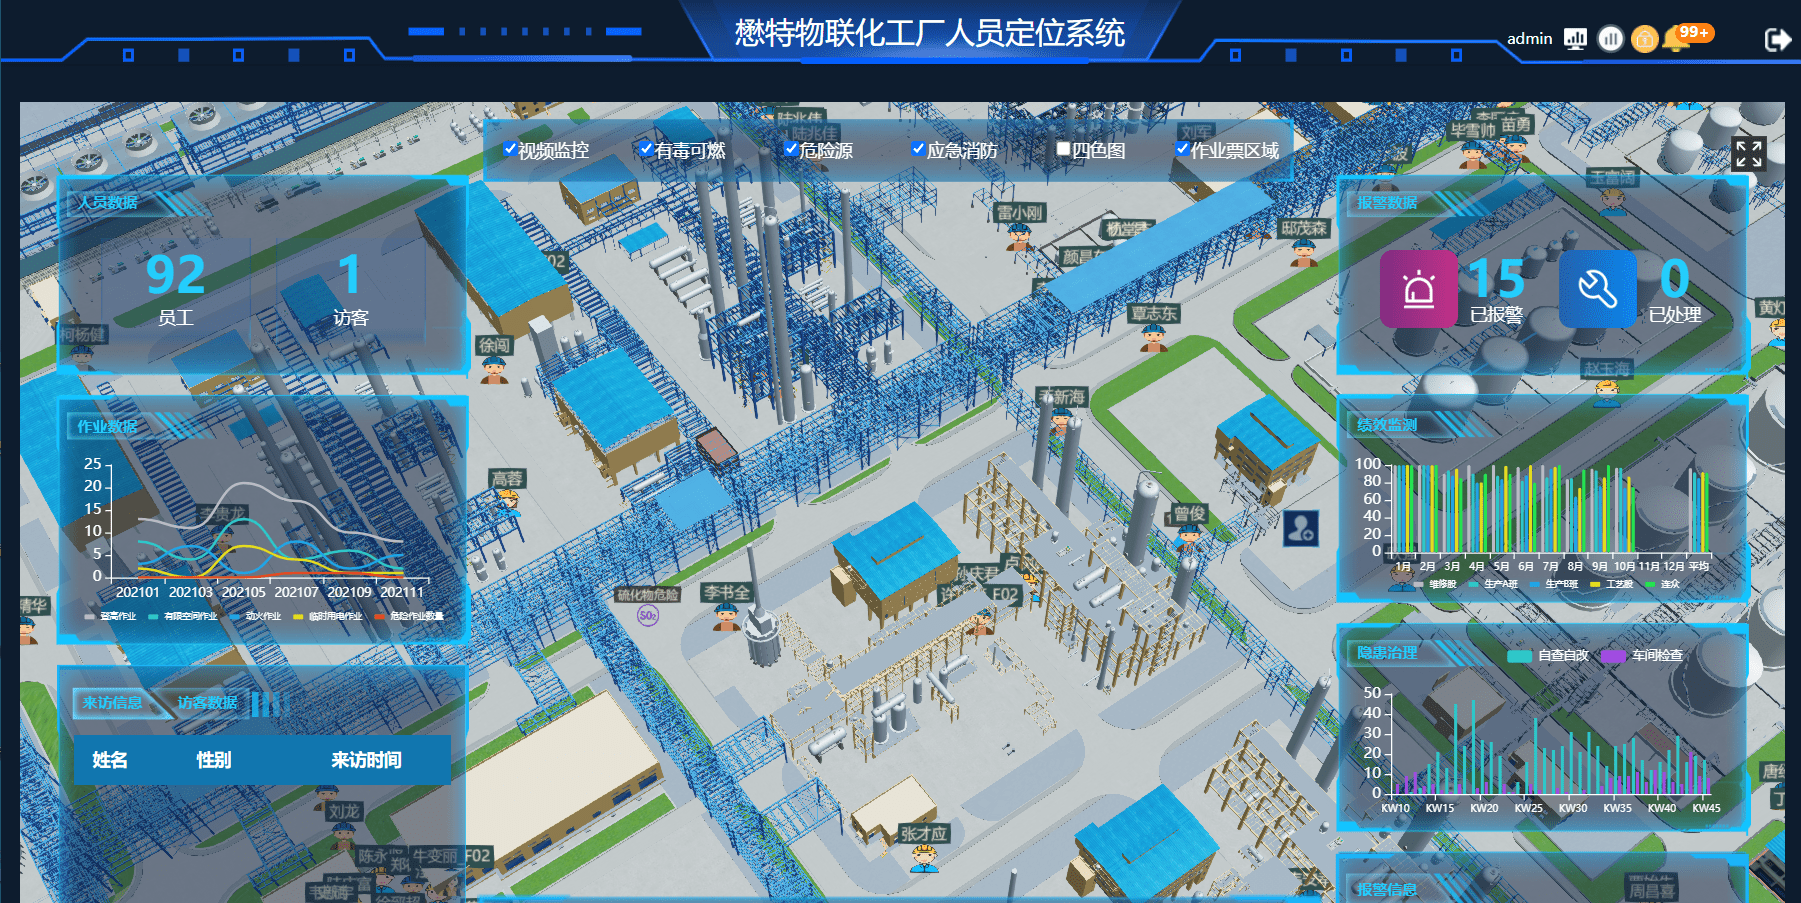This screenshot has height=903, width=1801.
Task: Enable the 四色图 checkbox
Action: (1063, 149)
